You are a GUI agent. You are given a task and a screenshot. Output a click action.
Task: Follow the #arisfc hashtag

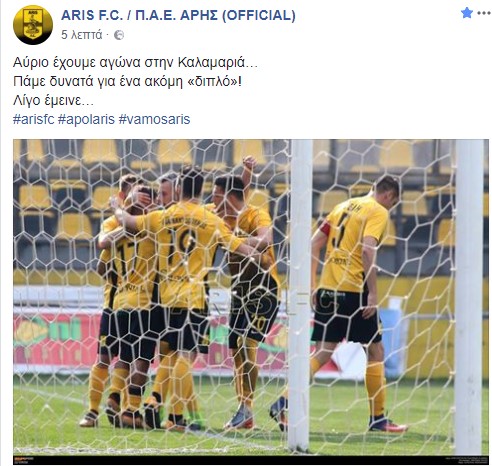(x=33, y=119)
